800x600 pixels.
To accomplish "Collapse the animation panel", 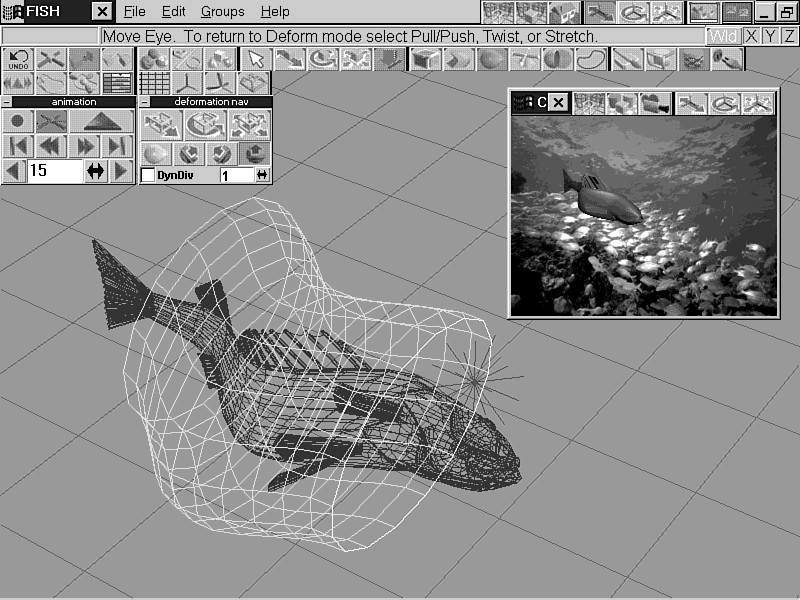I will point(7,102).
